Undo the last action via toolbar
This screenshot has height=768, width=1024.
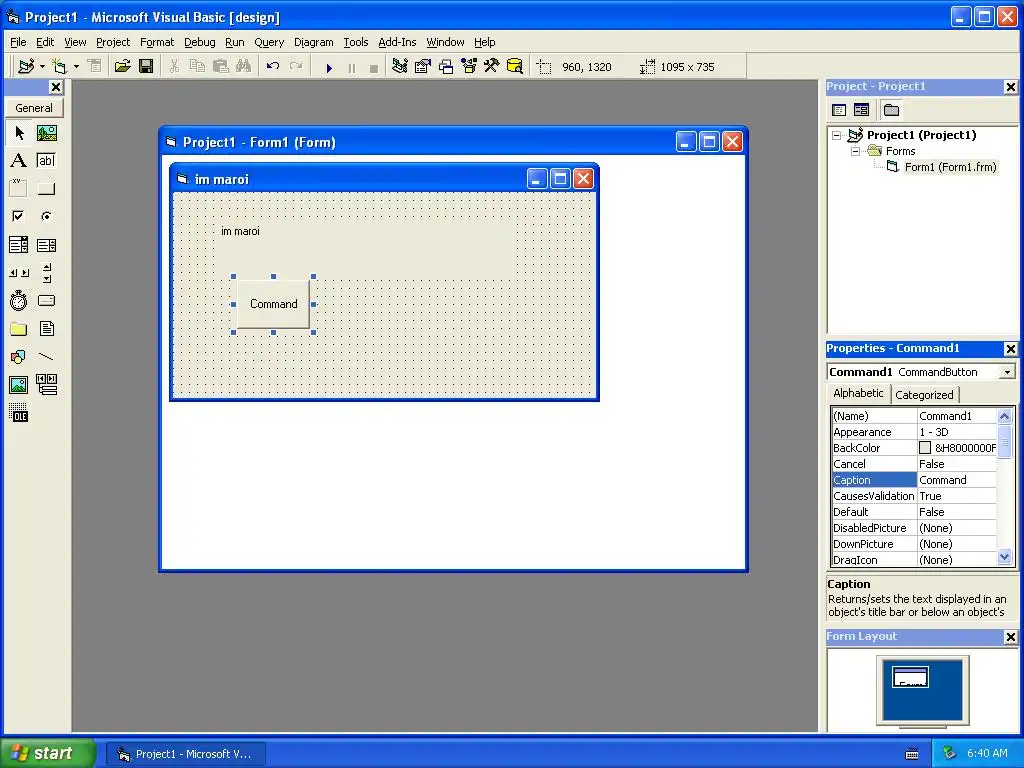[273, 67]
